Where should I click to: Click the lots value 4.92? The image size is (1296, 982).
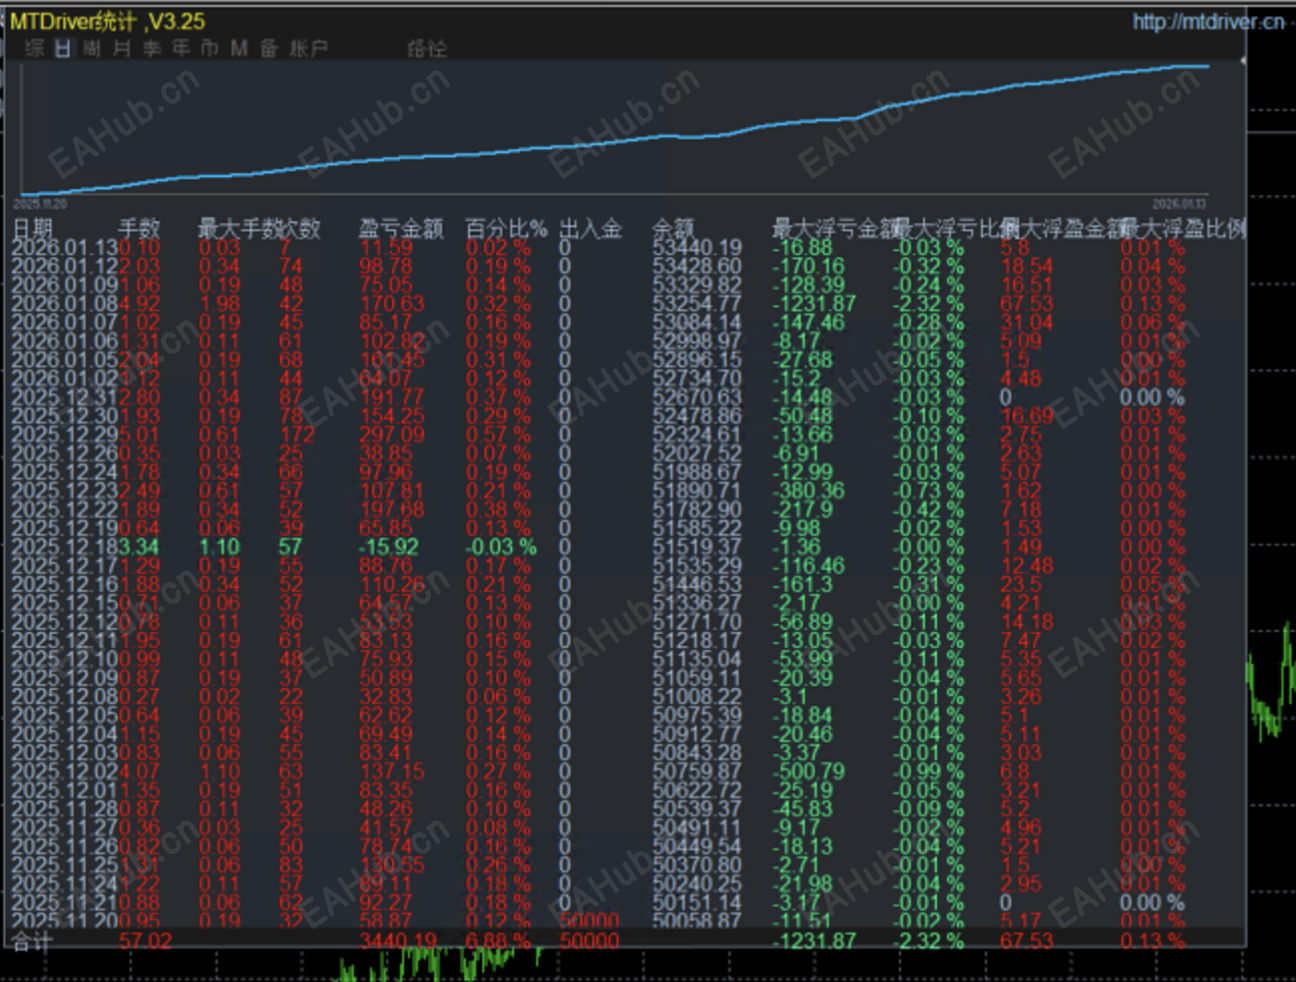click(x=139, y=304)
